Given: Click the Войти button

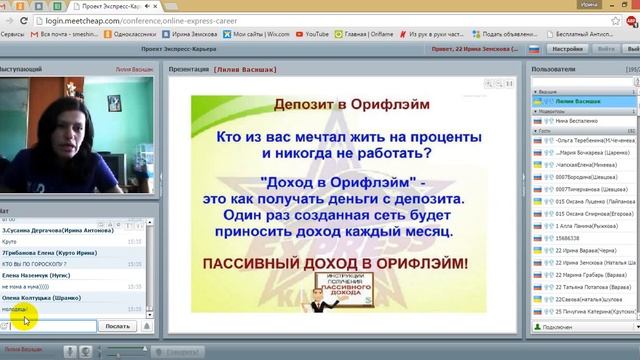Looking at the screenshot, I should (x=606, y=49).
